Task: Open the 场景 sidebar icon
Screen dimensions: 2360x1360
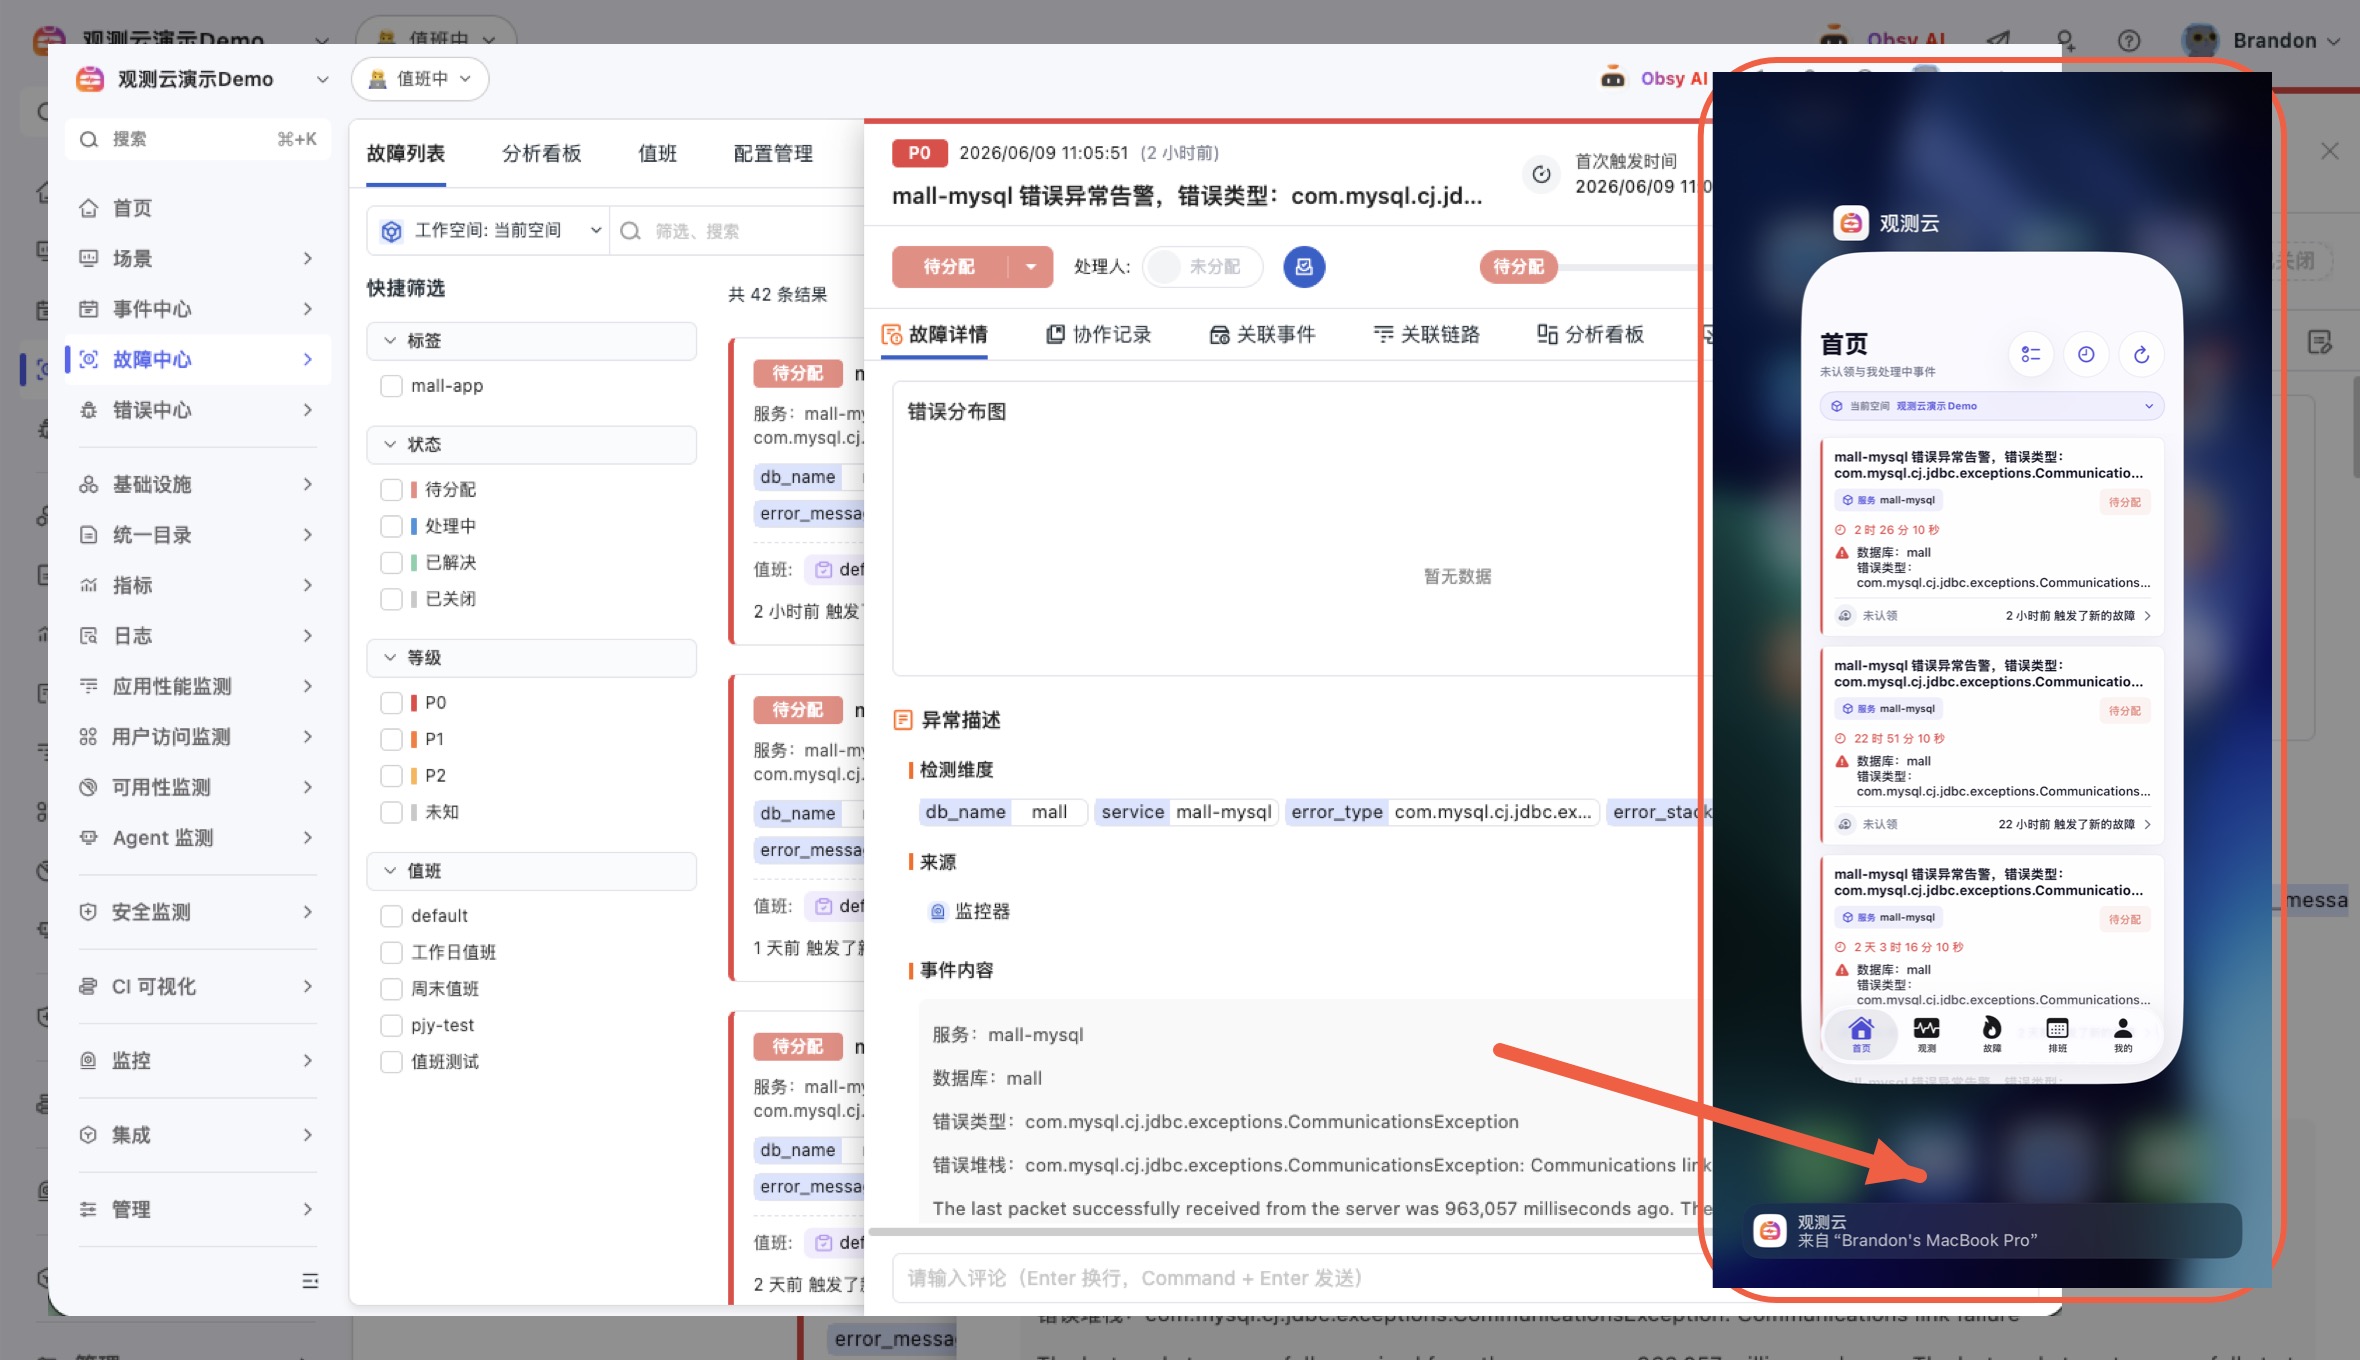Action: pos(89,258)
